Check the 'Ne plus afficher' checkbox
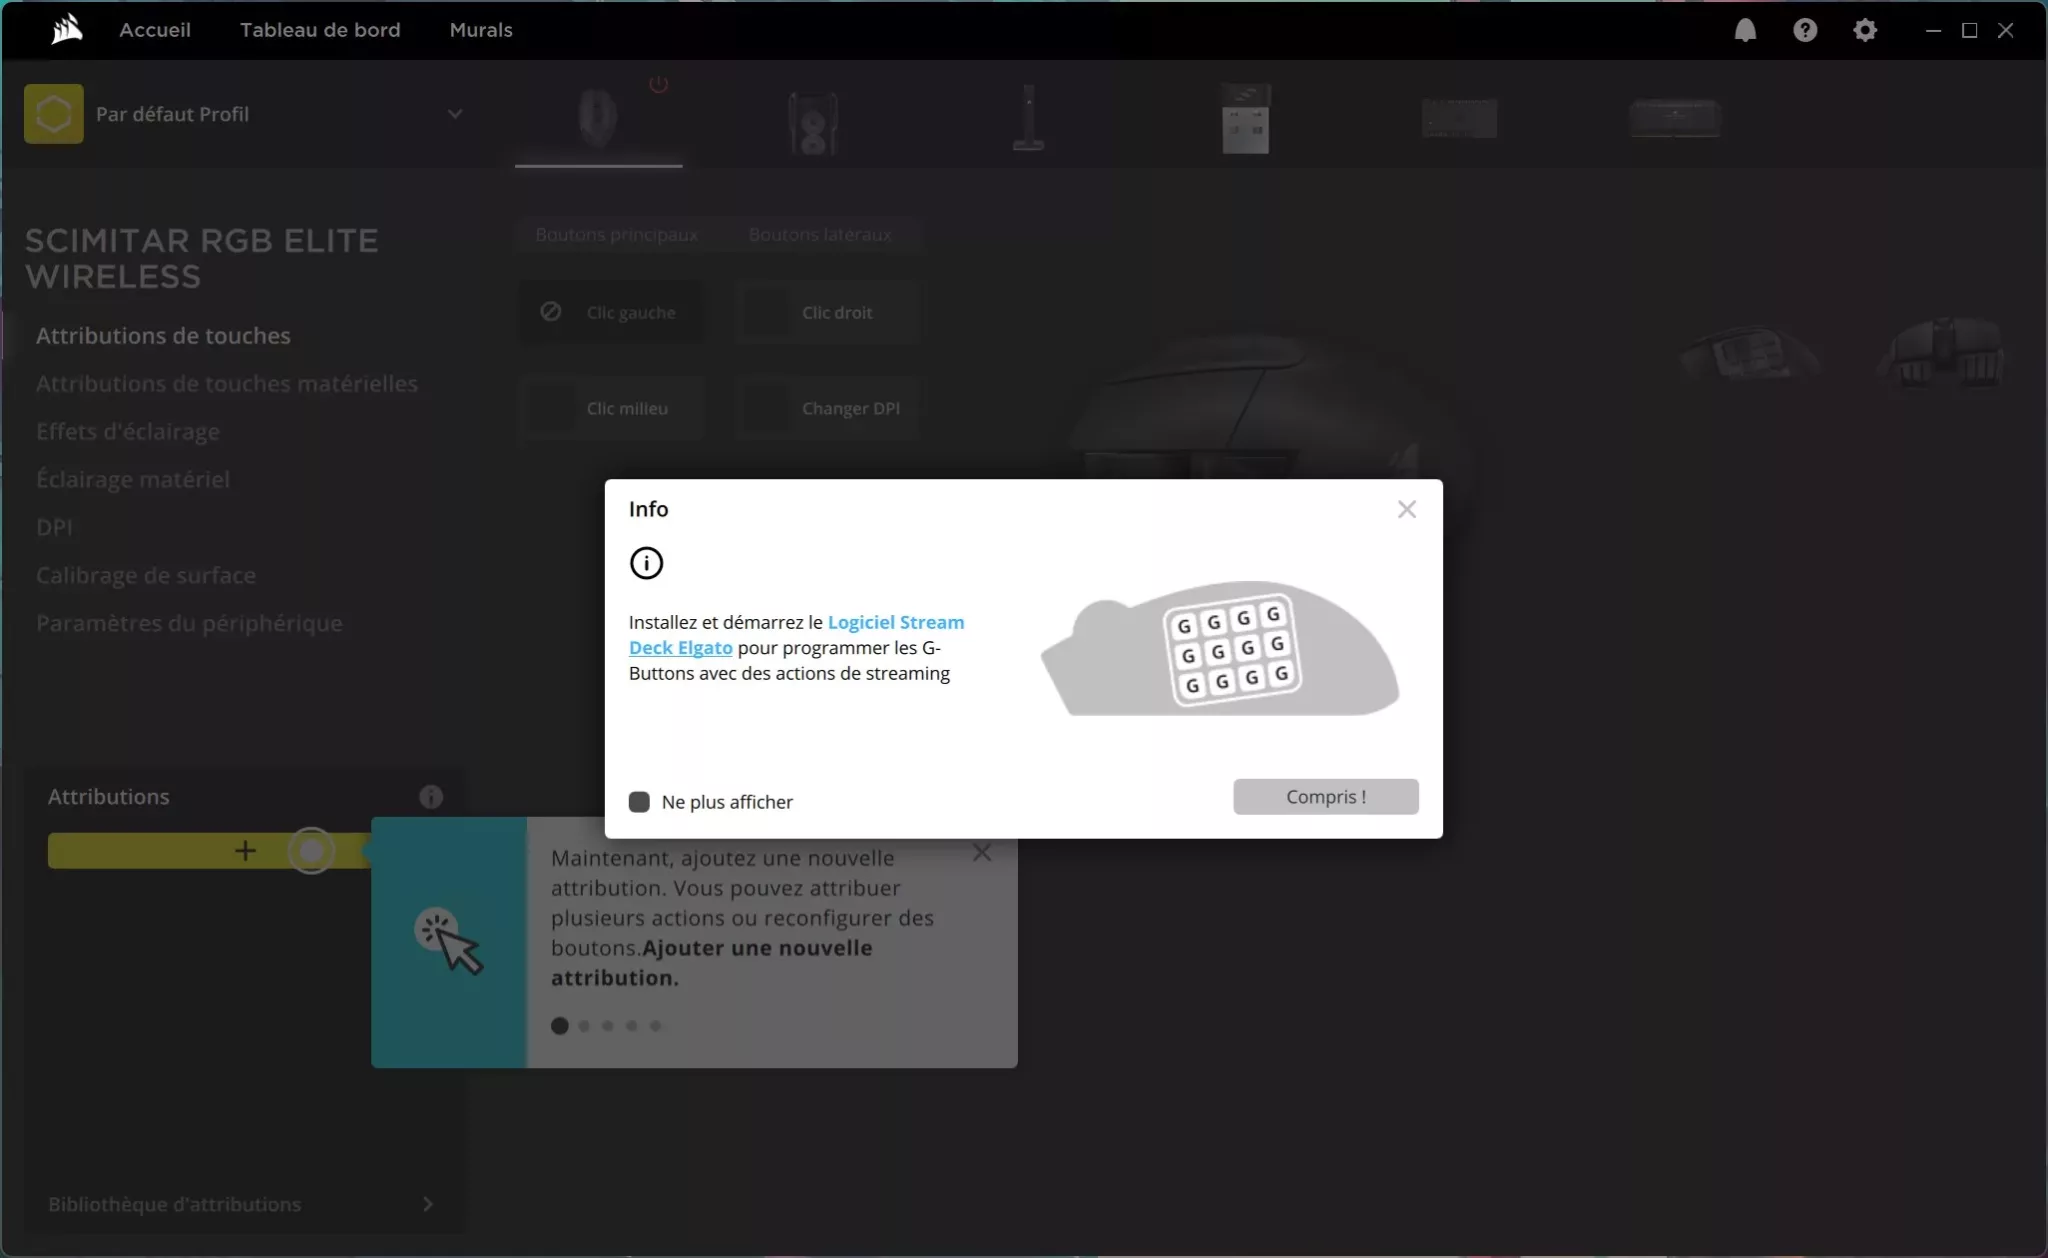2048x1258 pixels. tap(639, 802)
